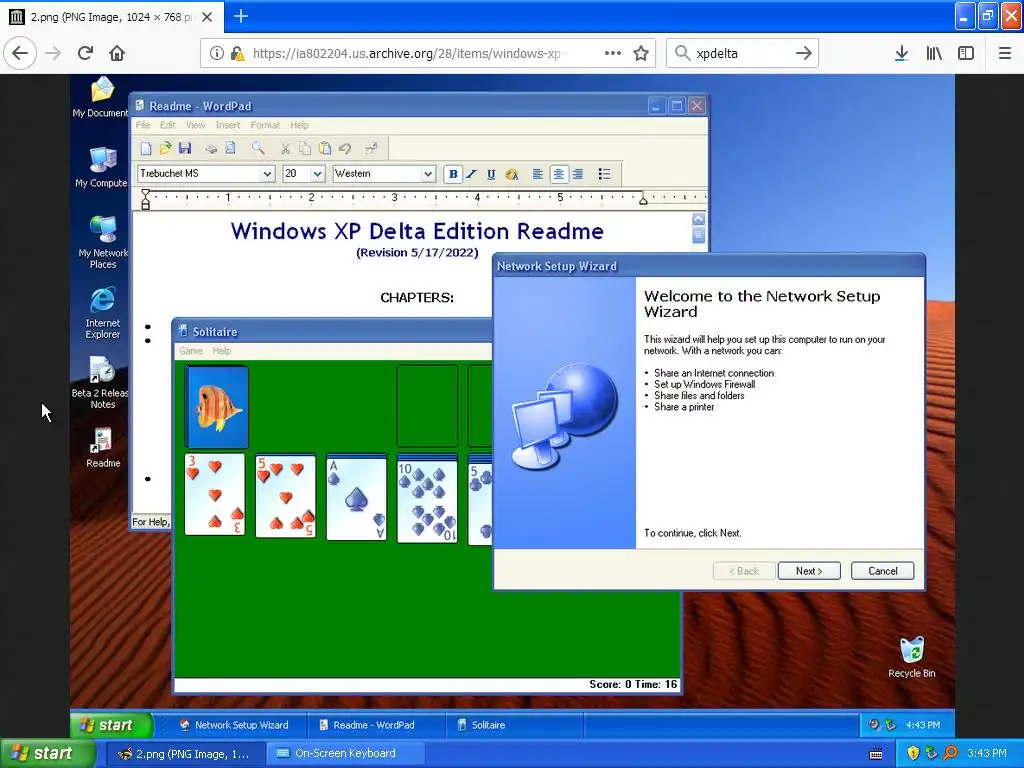Open the Firefox Library icon
The height and width of the screenshot is (768, 1024).
click(934, 53)
